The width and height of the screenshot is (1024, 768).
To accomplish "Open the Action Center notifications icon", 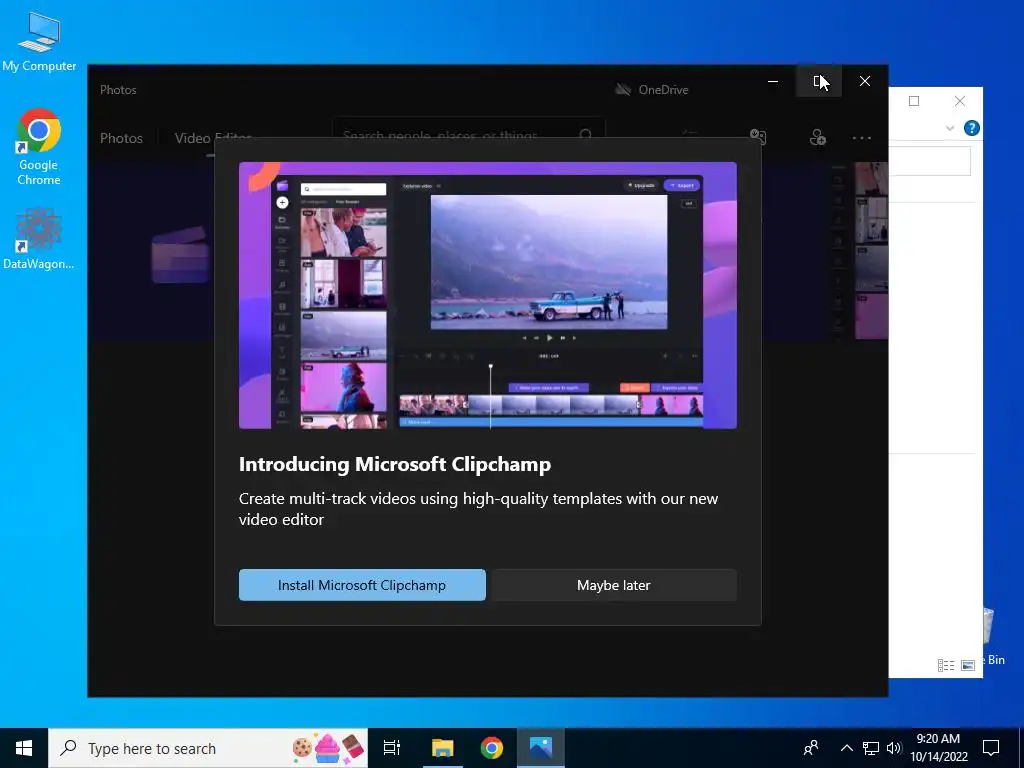I will pyautogui.click(x=991, y=748).
